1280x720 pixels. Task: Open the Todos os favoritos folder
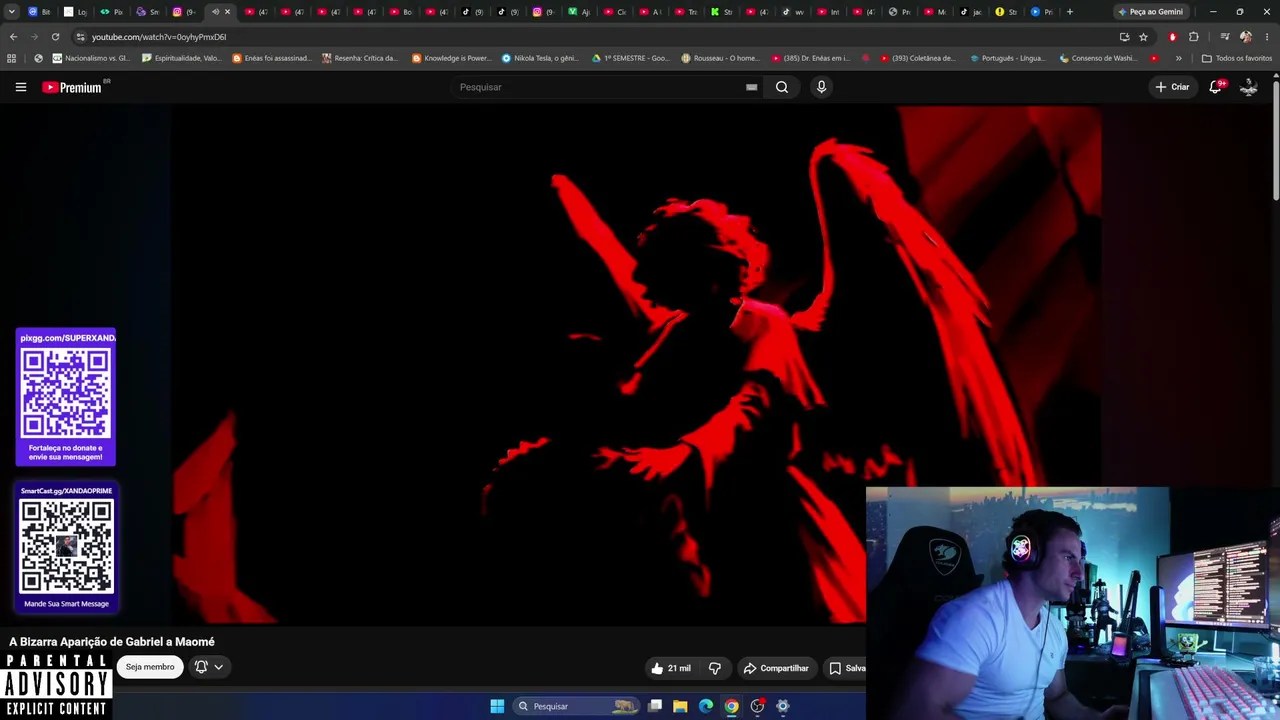pyautogui.click(x=1237, y=58)
